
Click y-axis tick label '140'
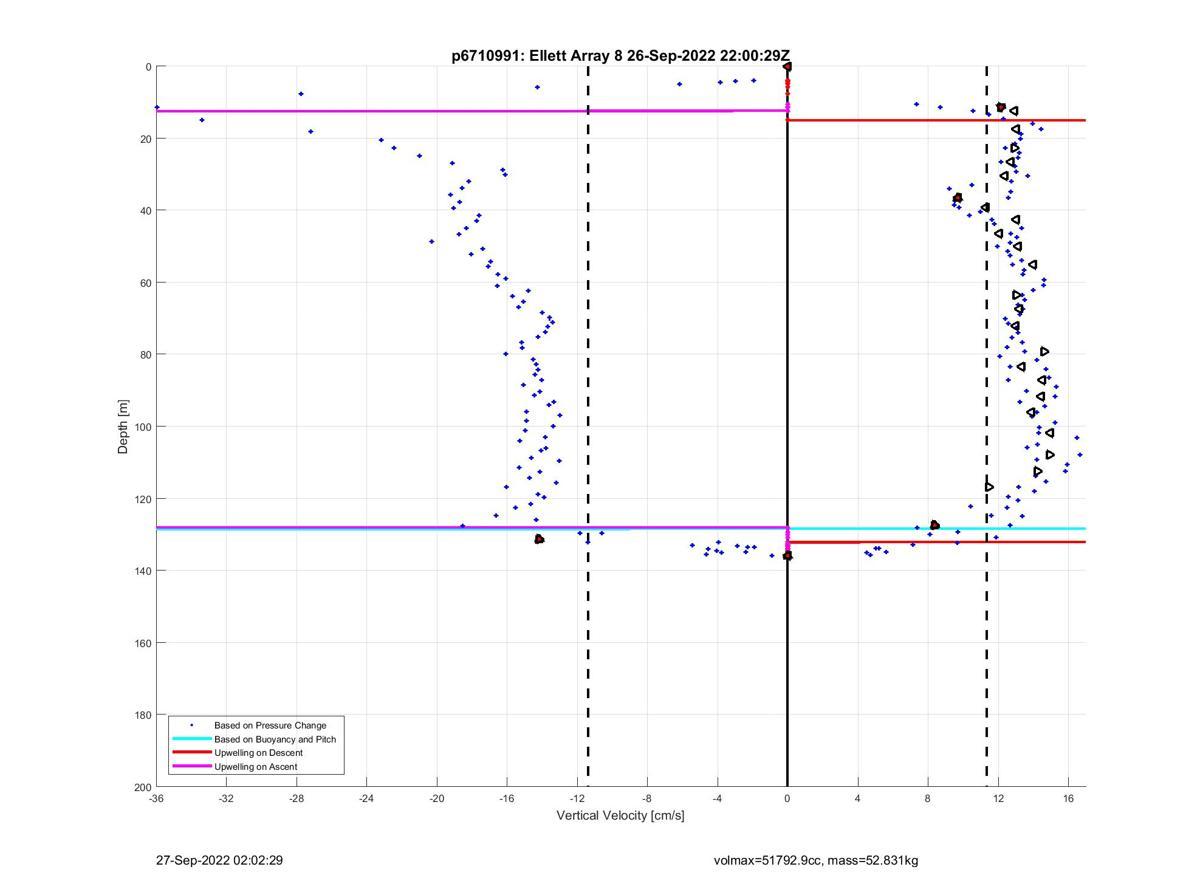pyautogui.click(x=142, y=571)
